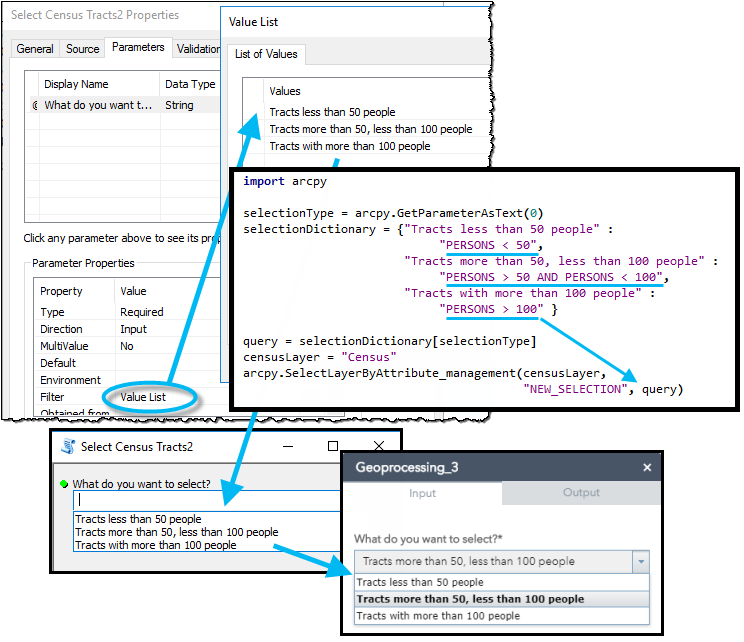Select the List of Values tab

click(266, 54)
